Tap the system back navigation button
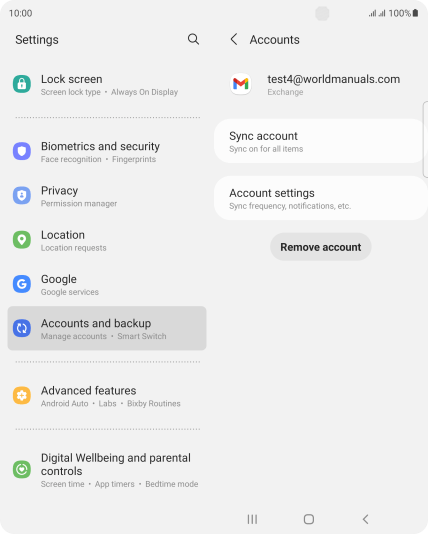 pos(366,519)
